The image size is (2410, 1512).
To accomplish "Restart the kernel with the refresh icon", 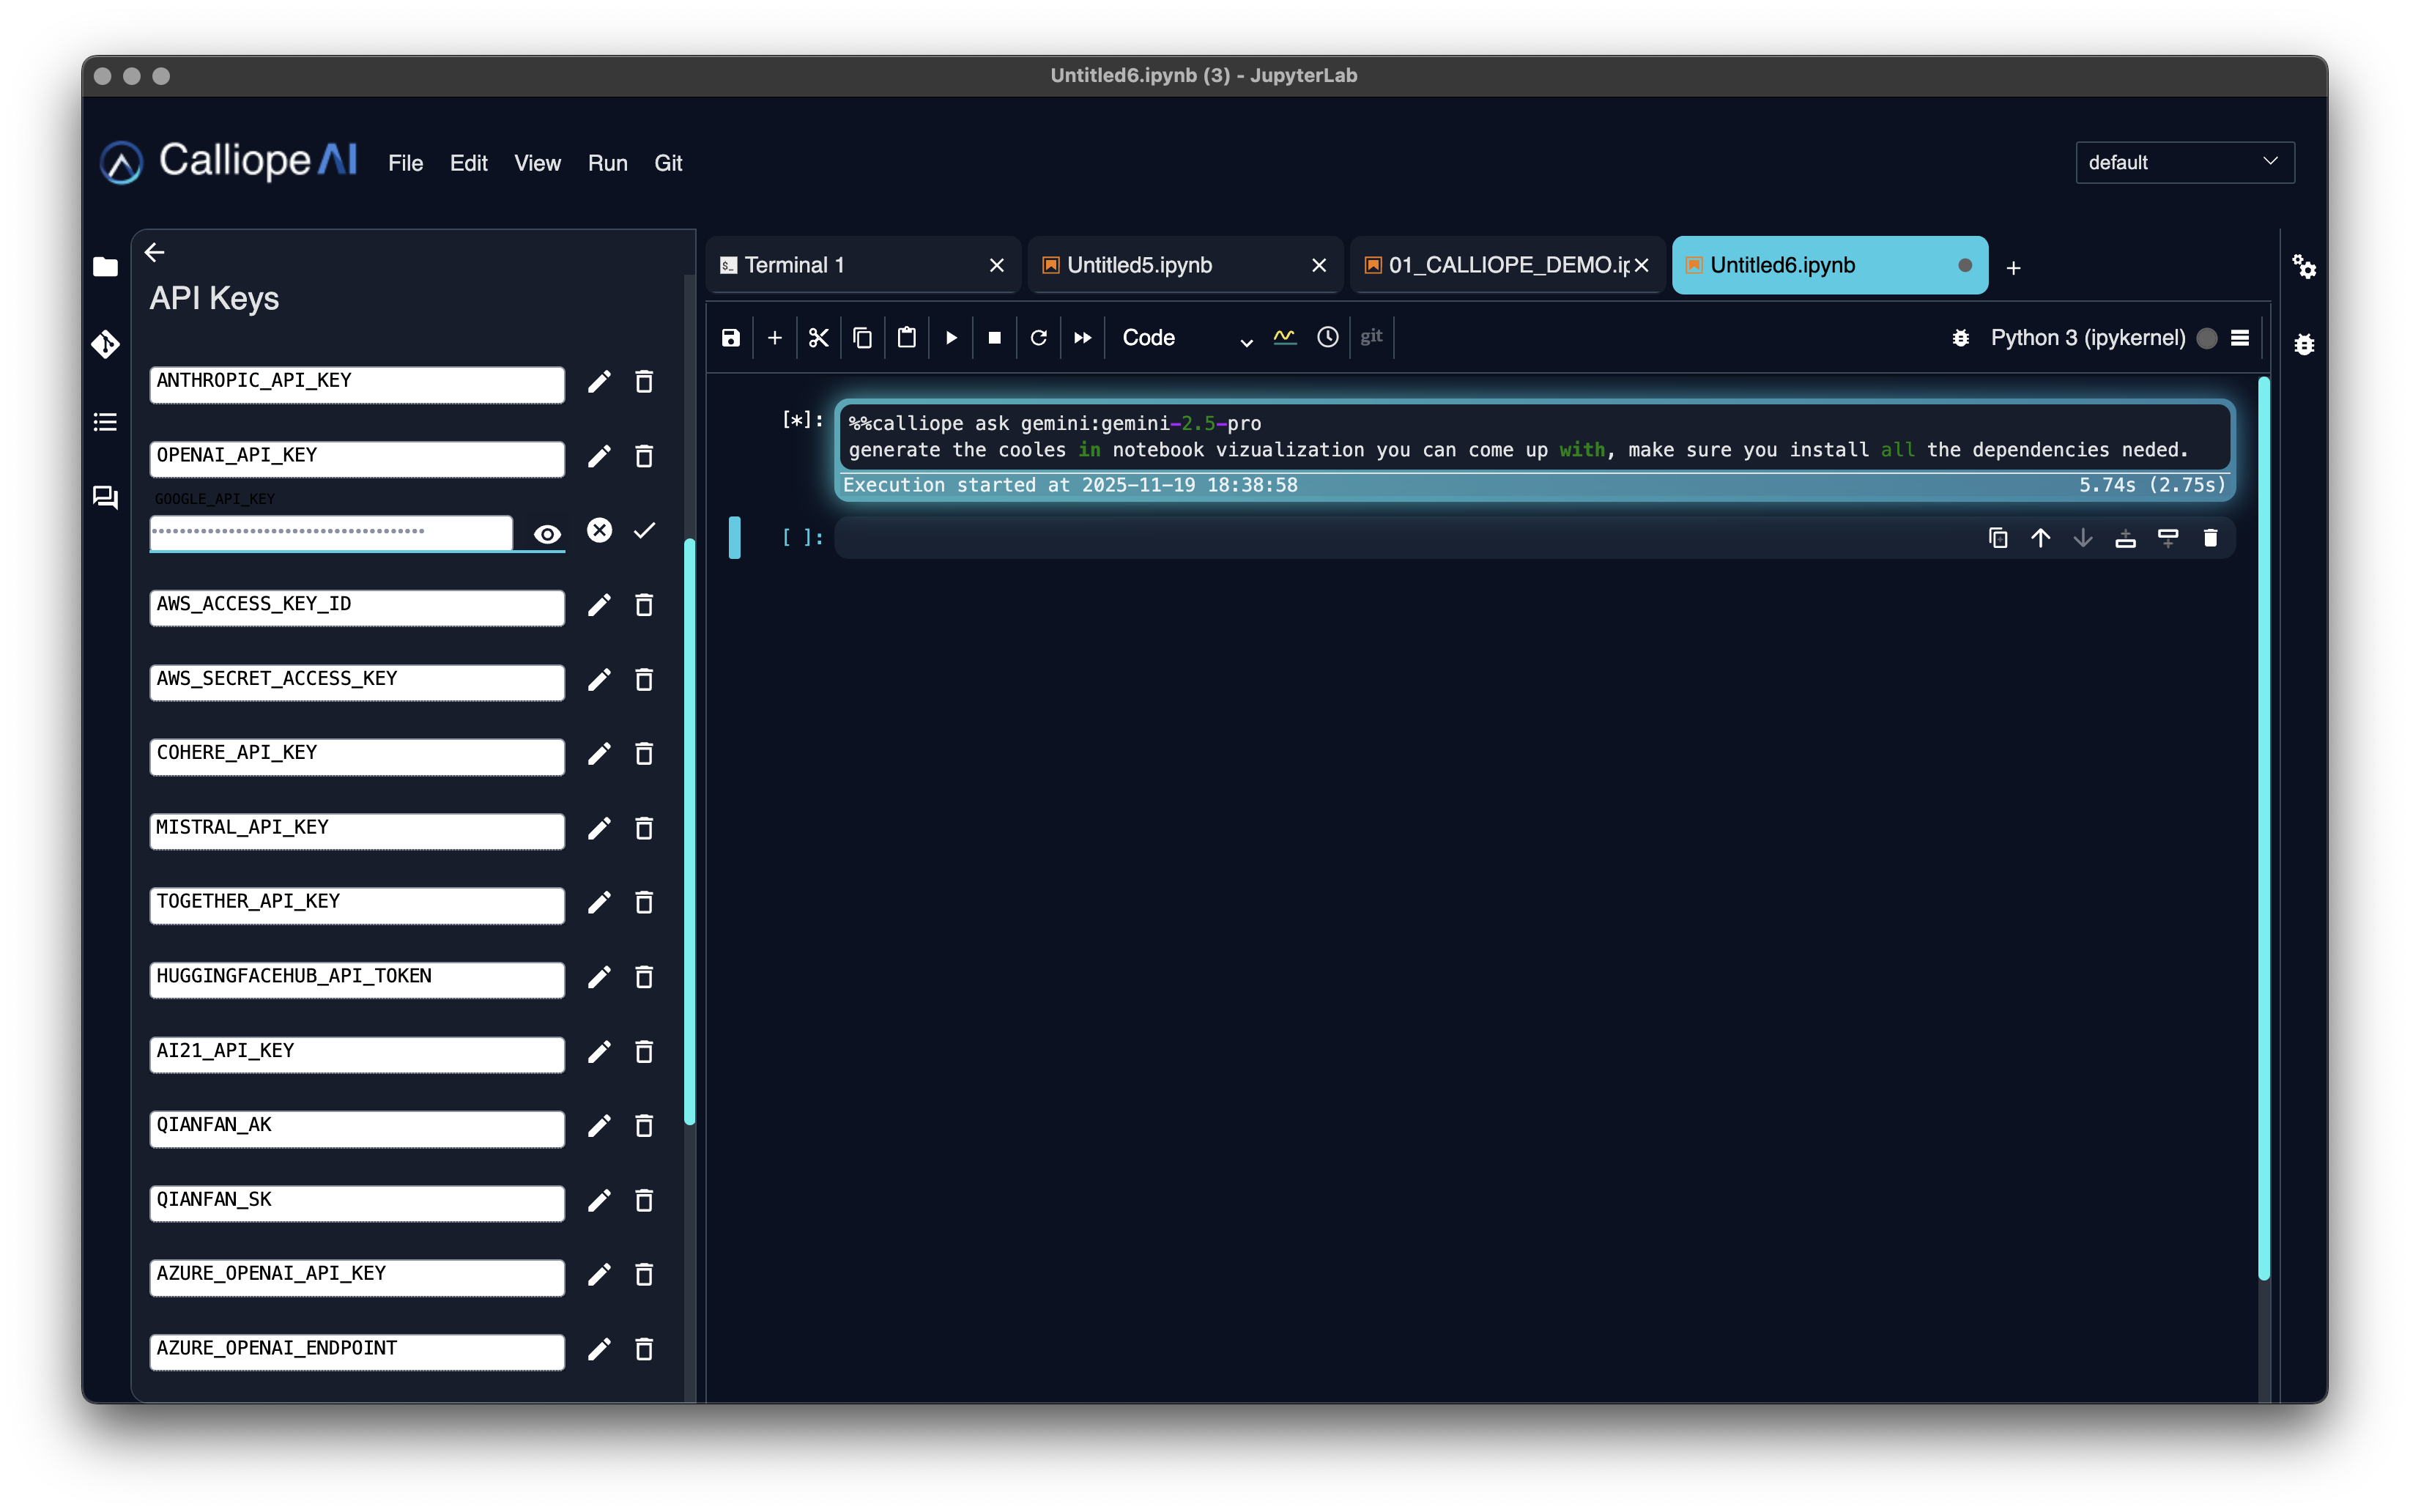I will pos(1037,338).
